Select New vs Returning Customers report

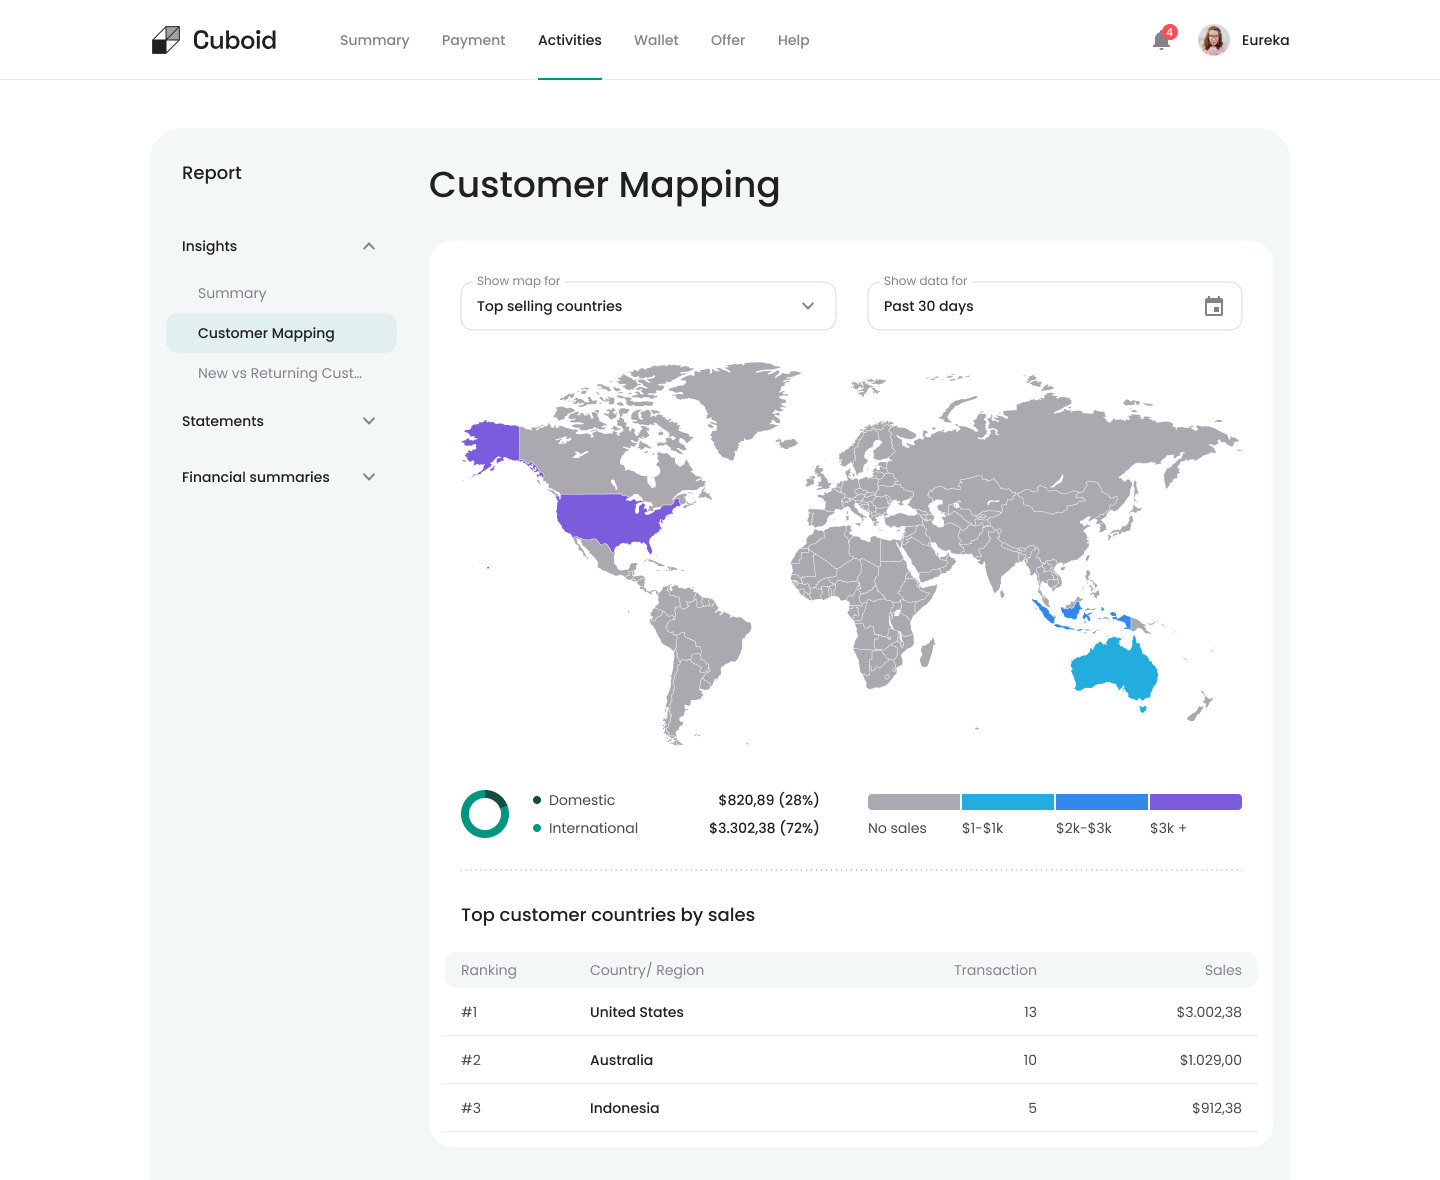280,373
